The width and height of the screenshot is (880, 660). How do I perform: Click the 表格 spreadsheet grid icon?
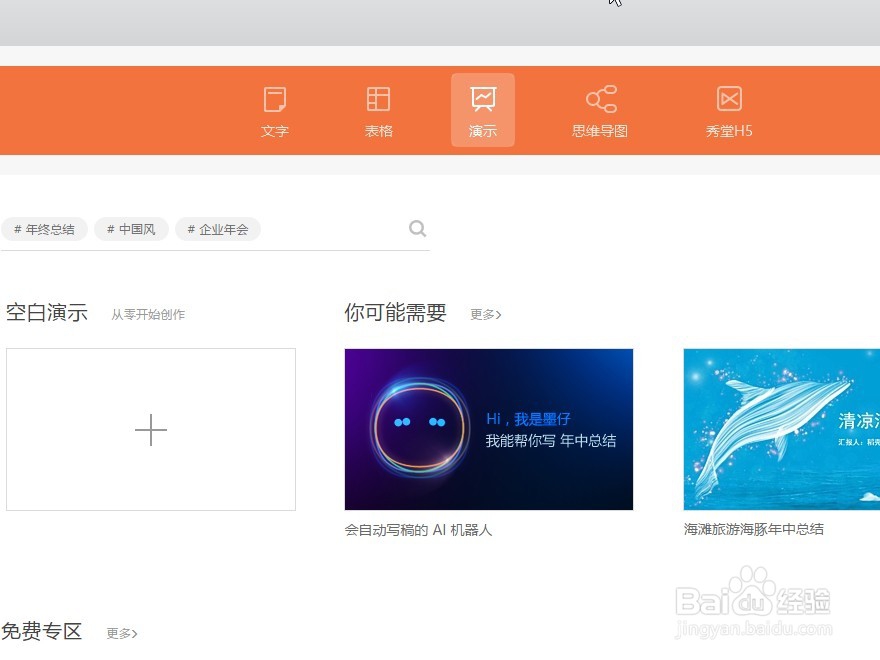click(x=378, y=98)
